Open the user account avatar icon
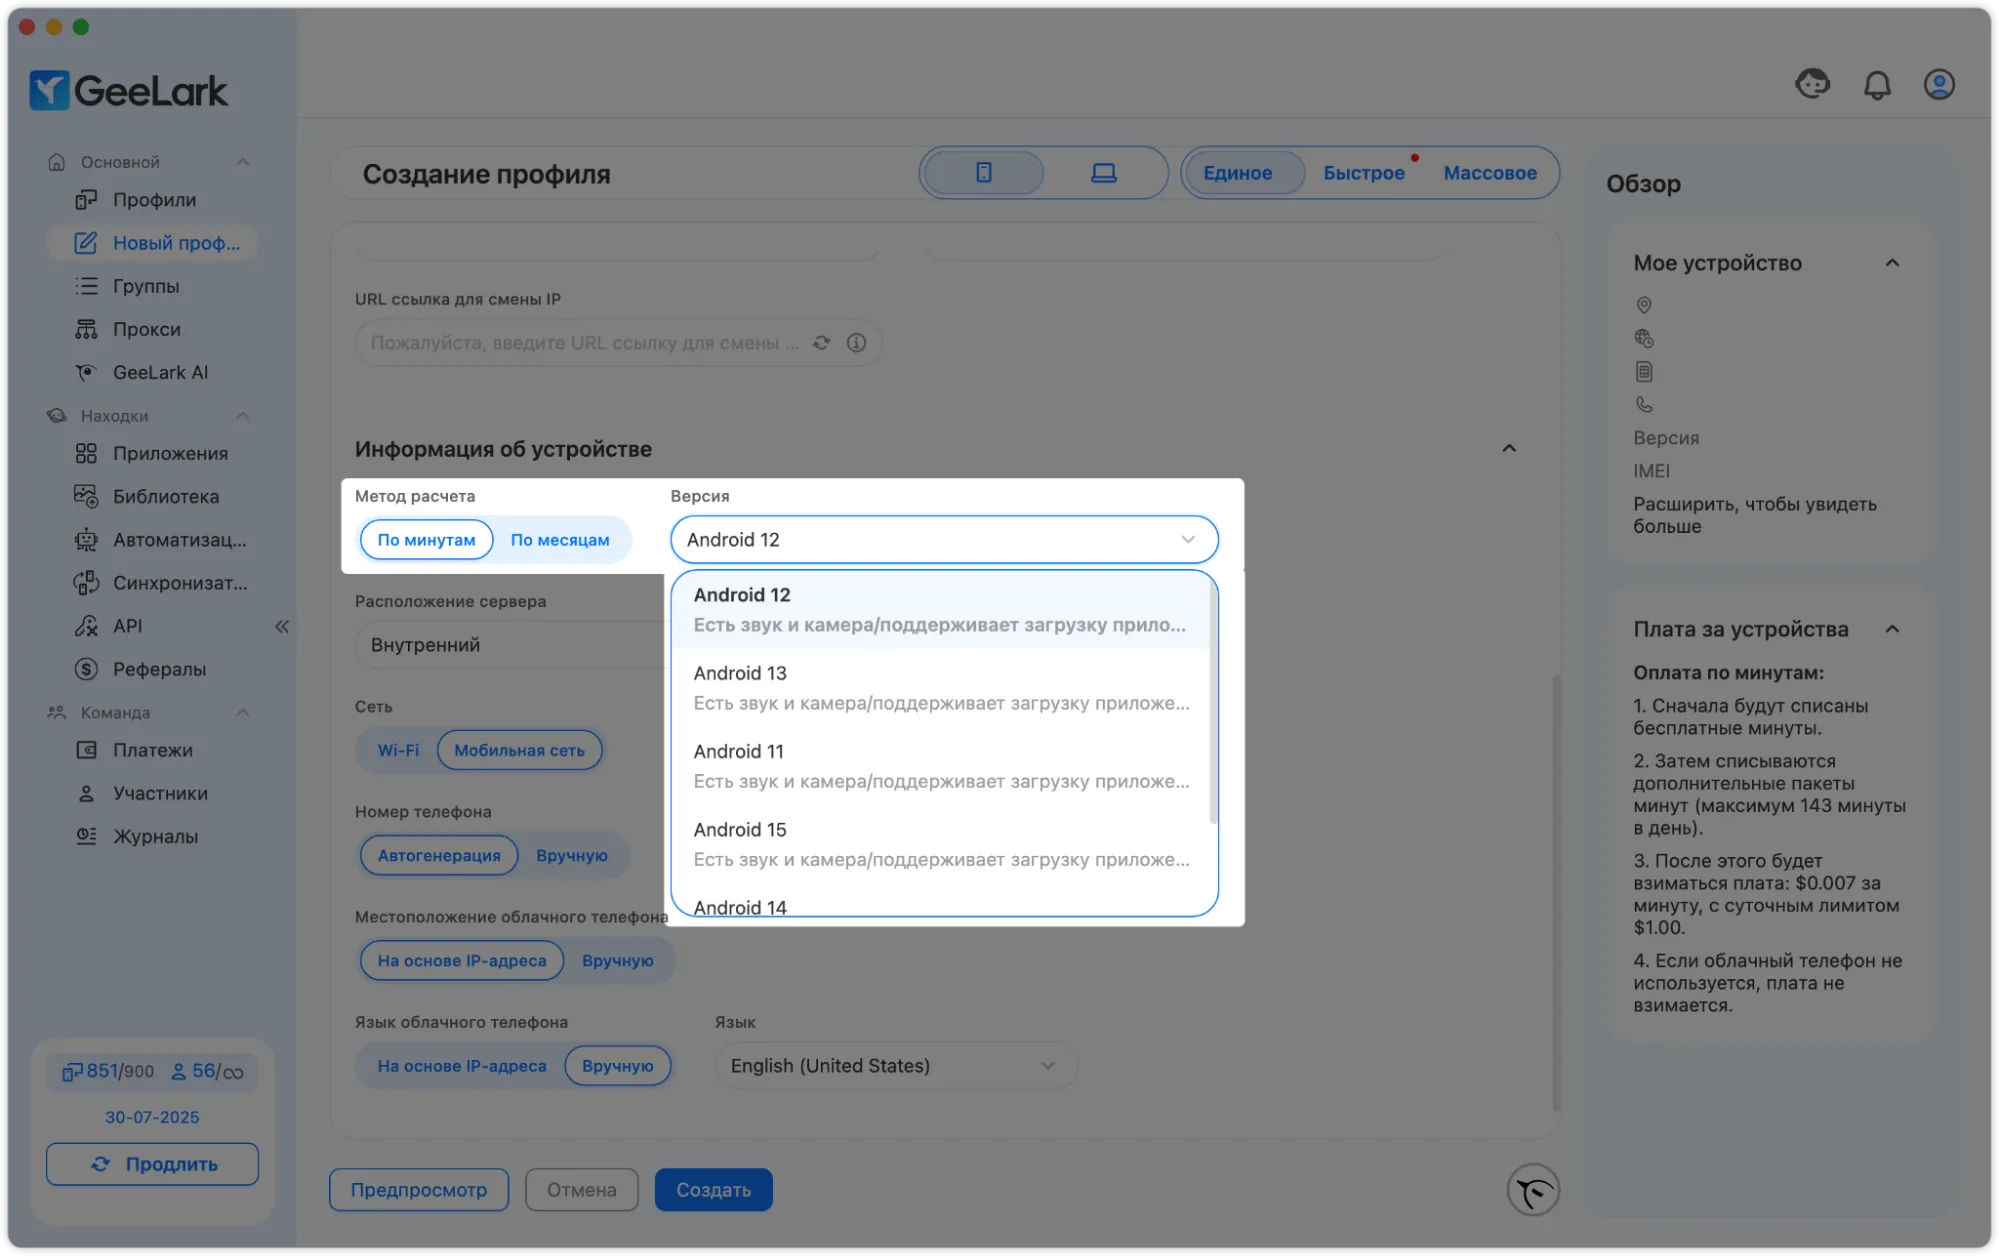1999x1257 pixels. (x=1939, y=85)
